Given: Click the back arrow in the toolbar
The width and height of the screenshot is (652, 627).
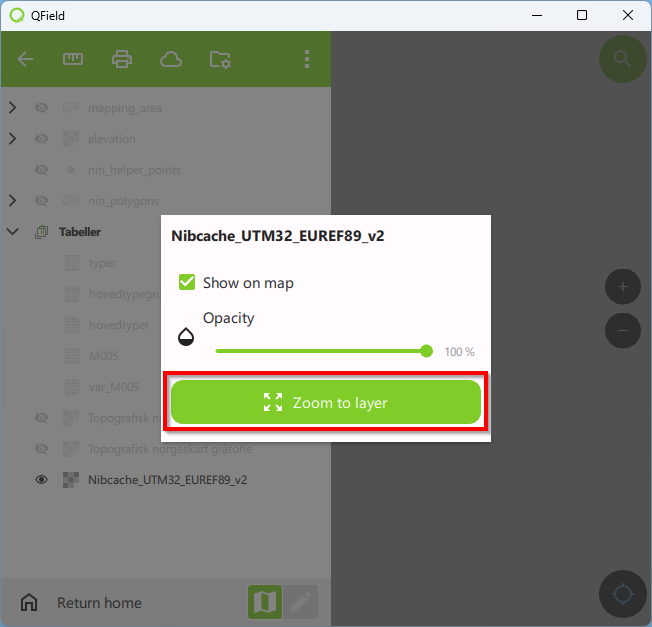Looking at the screenshot, I should pos(25,59).
